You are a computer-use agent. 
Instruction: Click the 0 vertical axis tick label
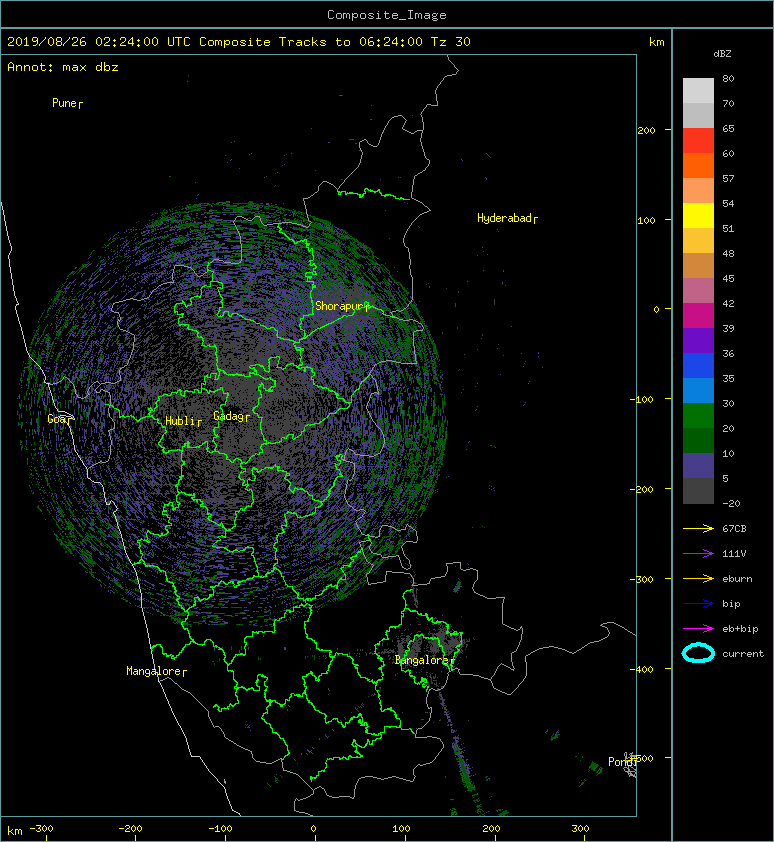tap(656, 309)
